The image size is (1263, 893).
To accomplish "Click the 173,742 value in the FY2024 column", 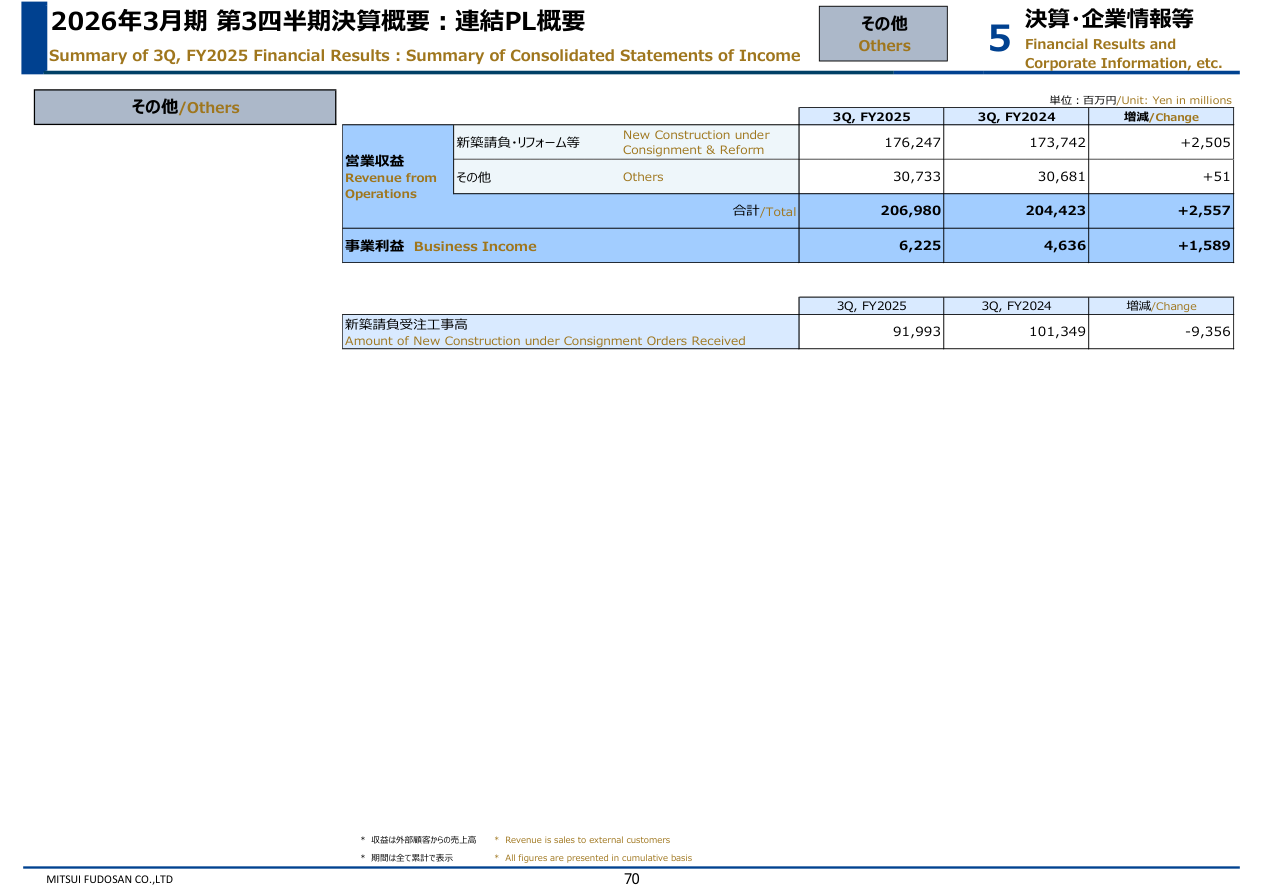I will (1015, 143).
